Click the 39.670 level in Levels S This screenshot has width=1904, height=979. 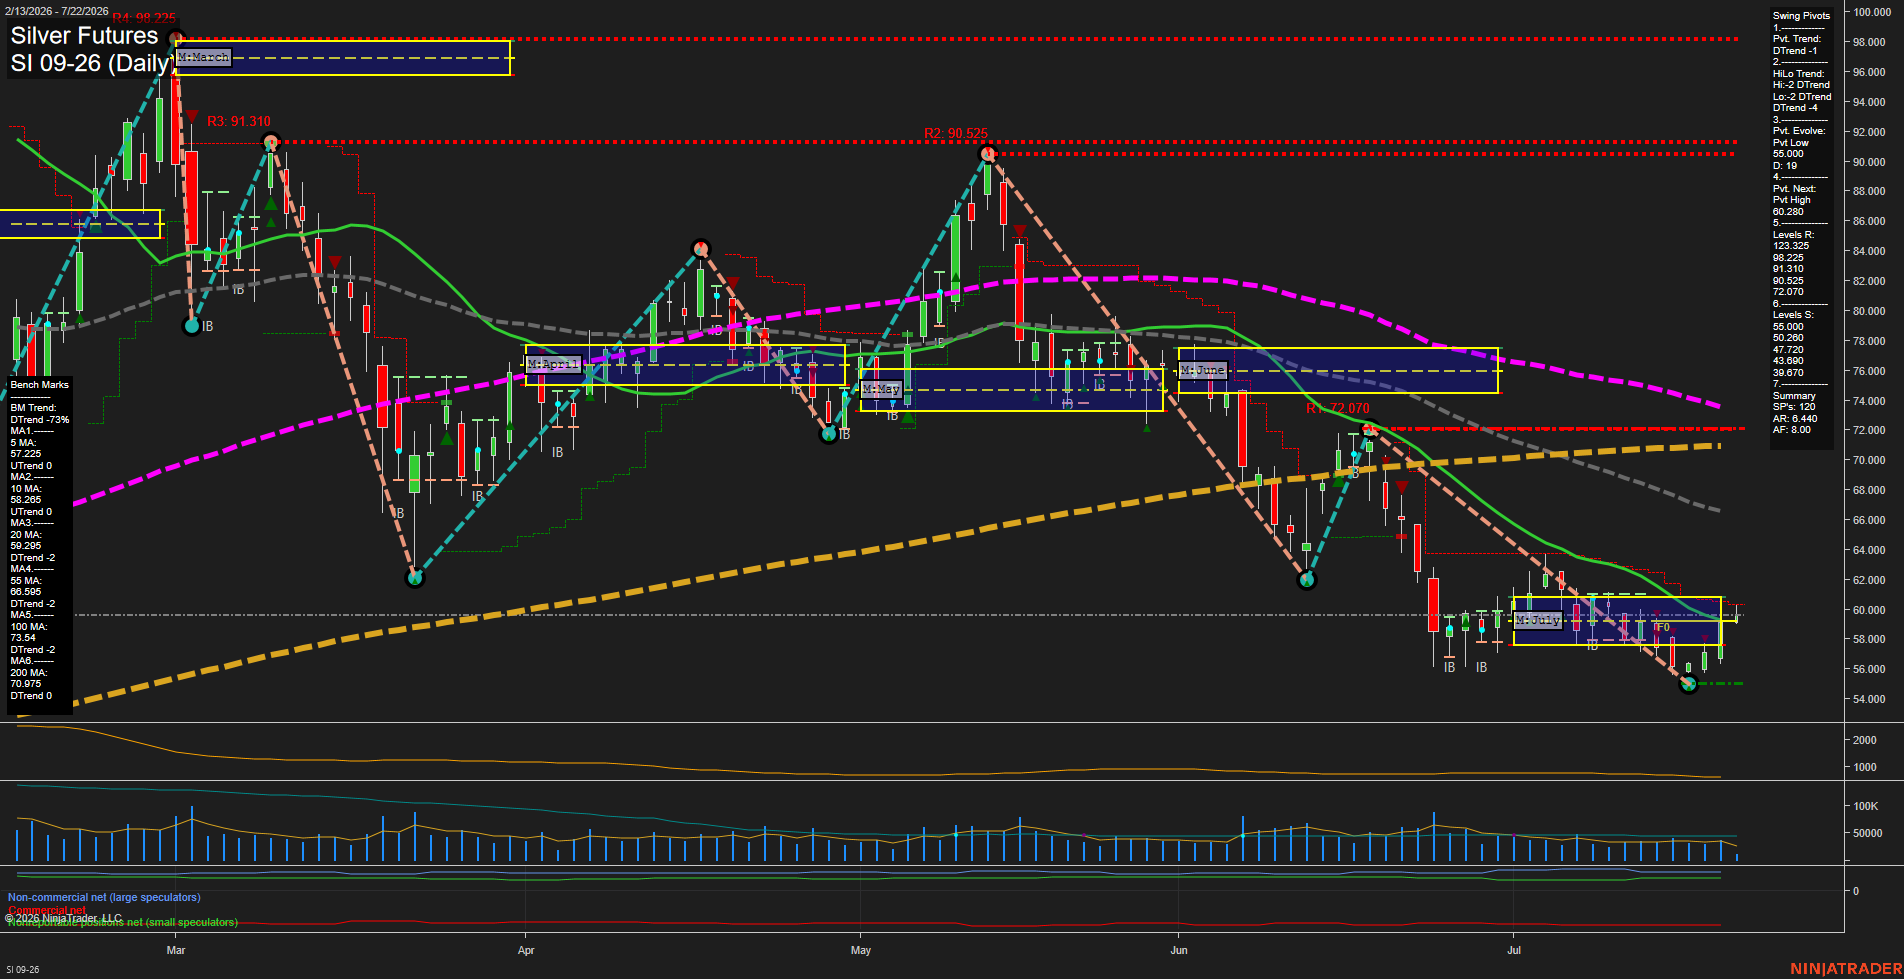(x=1788, y=373)
